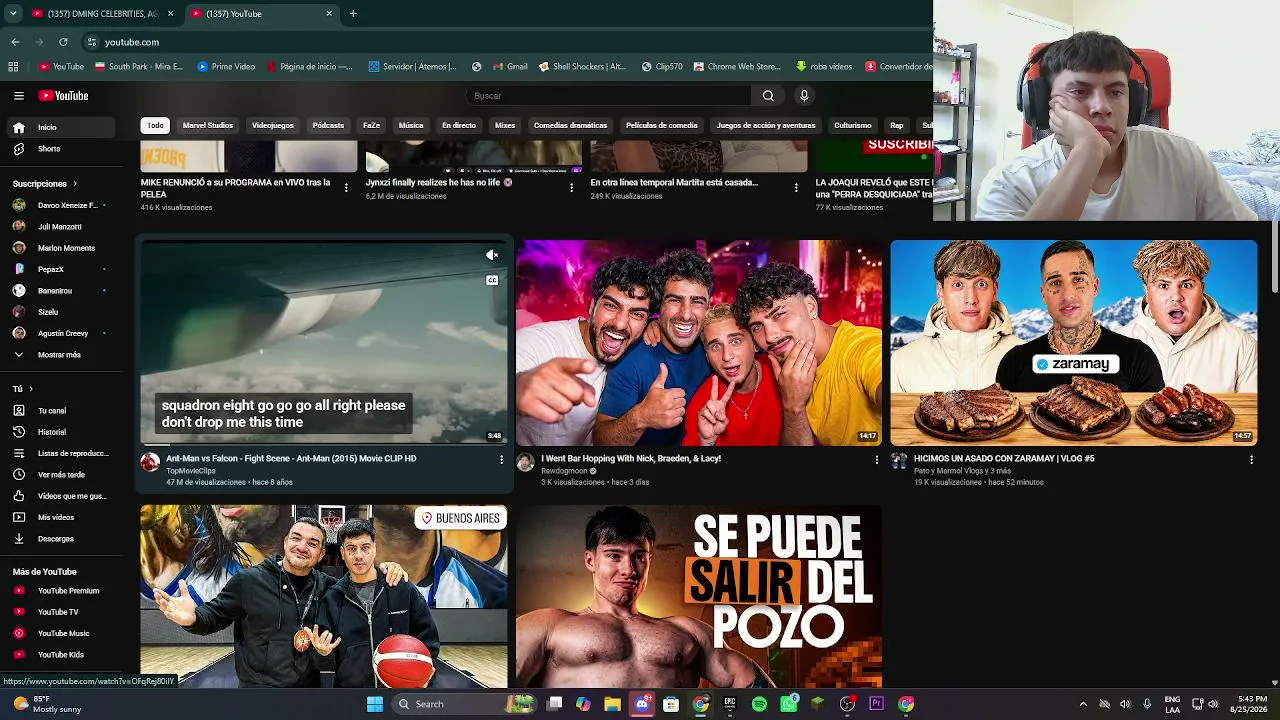1280x720 pixels.
Task: Open options menu for Bar Hopping video
Action: point(877,460)
